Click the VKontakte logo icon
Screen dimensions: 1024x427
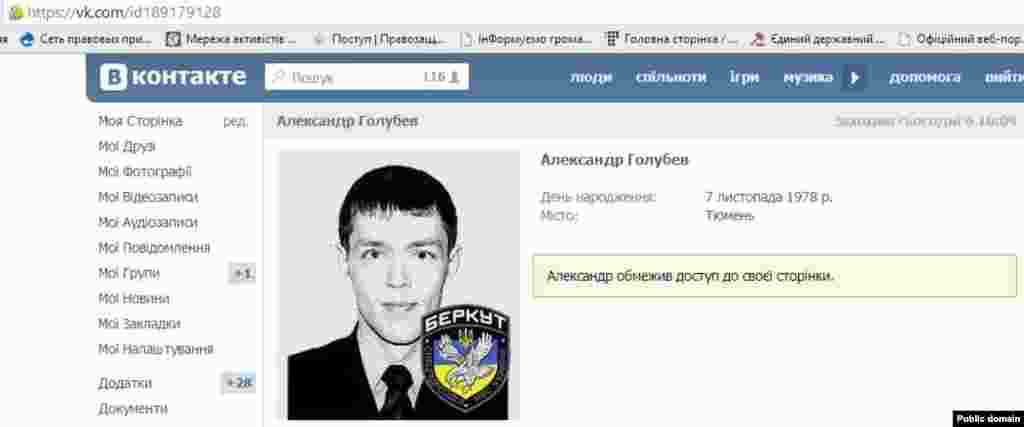pyautogui.click(x=114, y=78)
